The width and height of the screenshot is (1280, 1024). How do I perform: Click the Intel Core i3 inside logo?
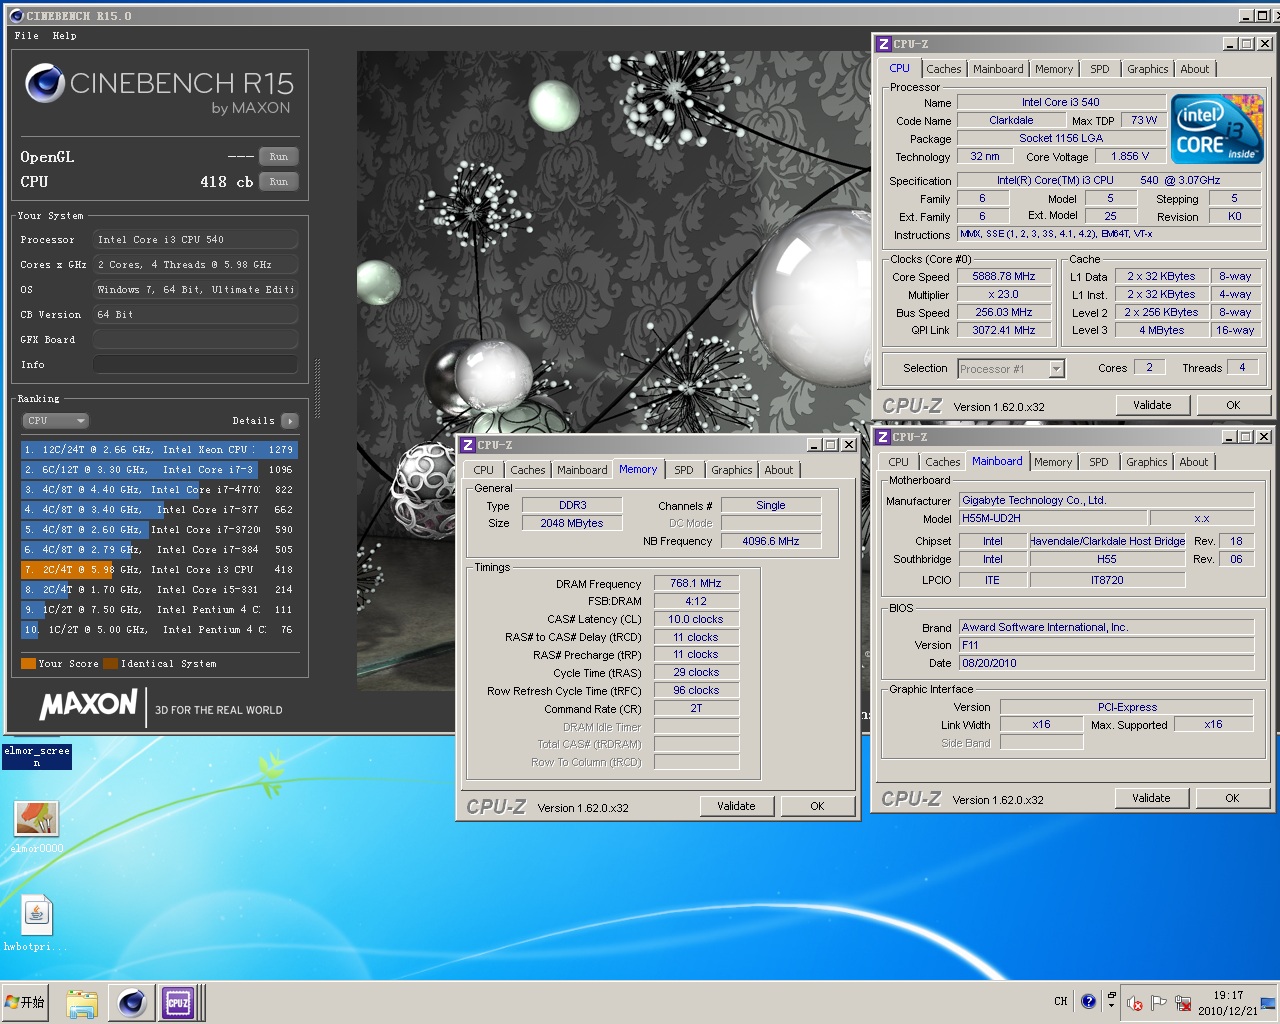(1217, 129)
